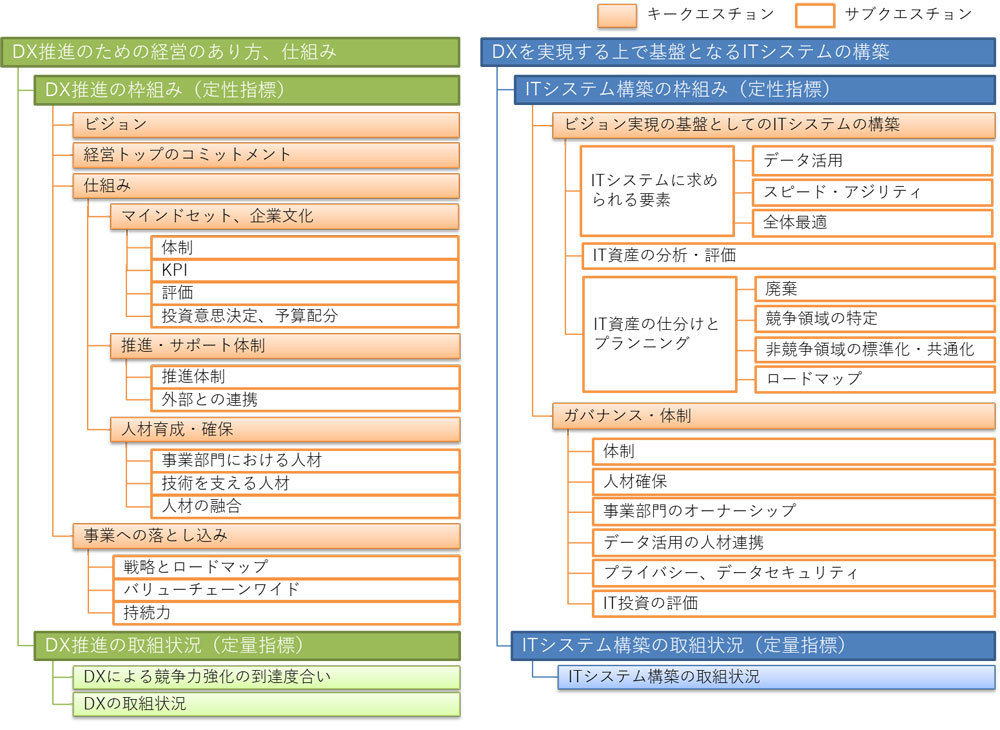
Task: Click the IT資産の仕分けとプランニング box
Action: coord(659,334)
